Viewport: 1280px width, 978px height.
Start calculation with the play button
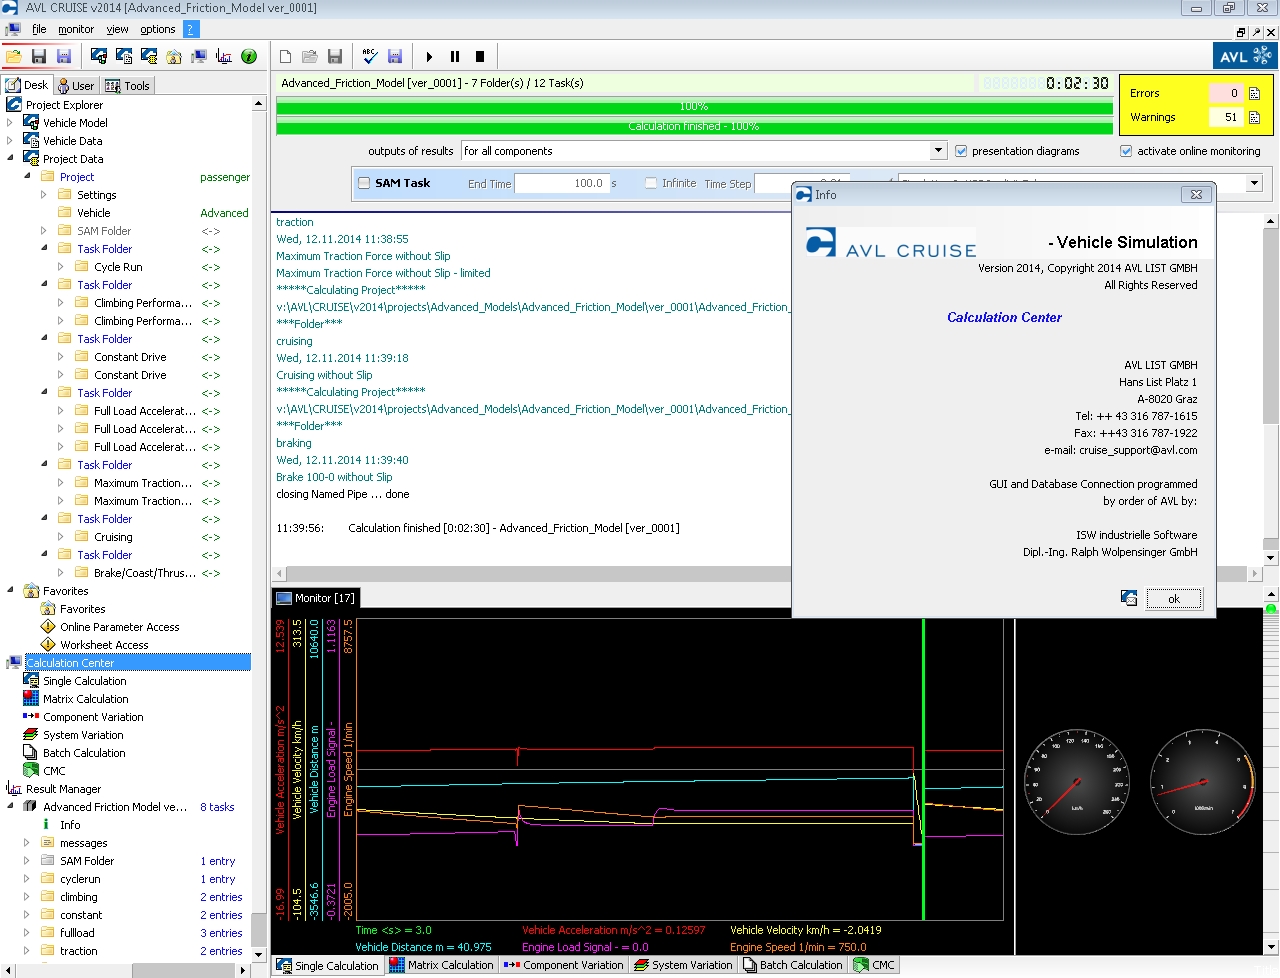point(429,57)
